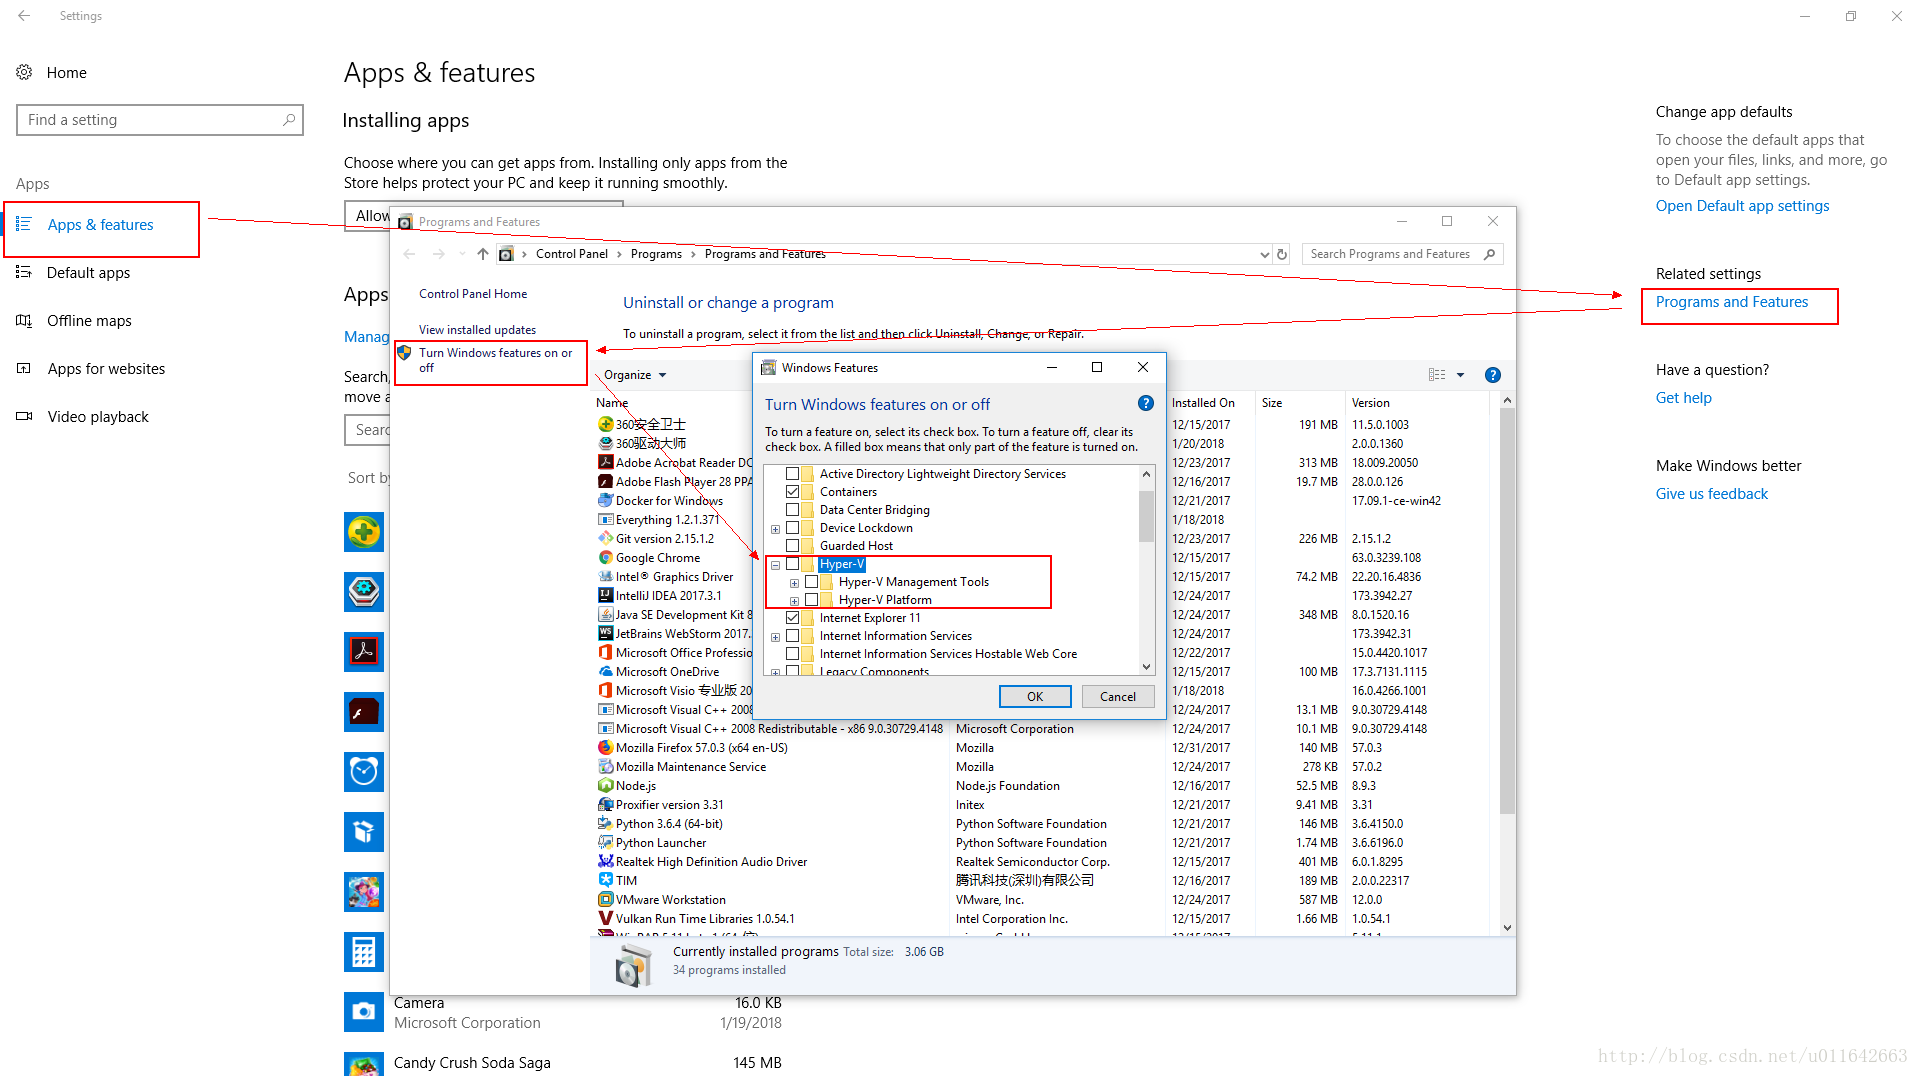Screen dimensions: 1919x1076
Task: Click OK in Windows Features dialog
Action: 1035,697
